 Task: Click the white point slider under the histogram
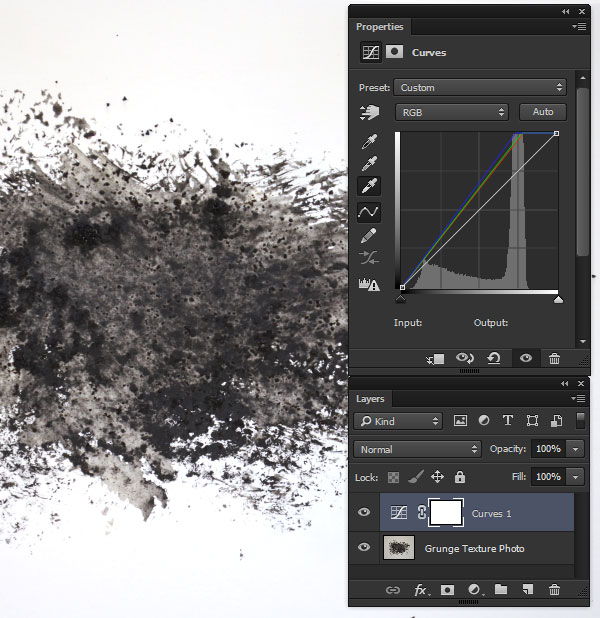coord(558,298)
